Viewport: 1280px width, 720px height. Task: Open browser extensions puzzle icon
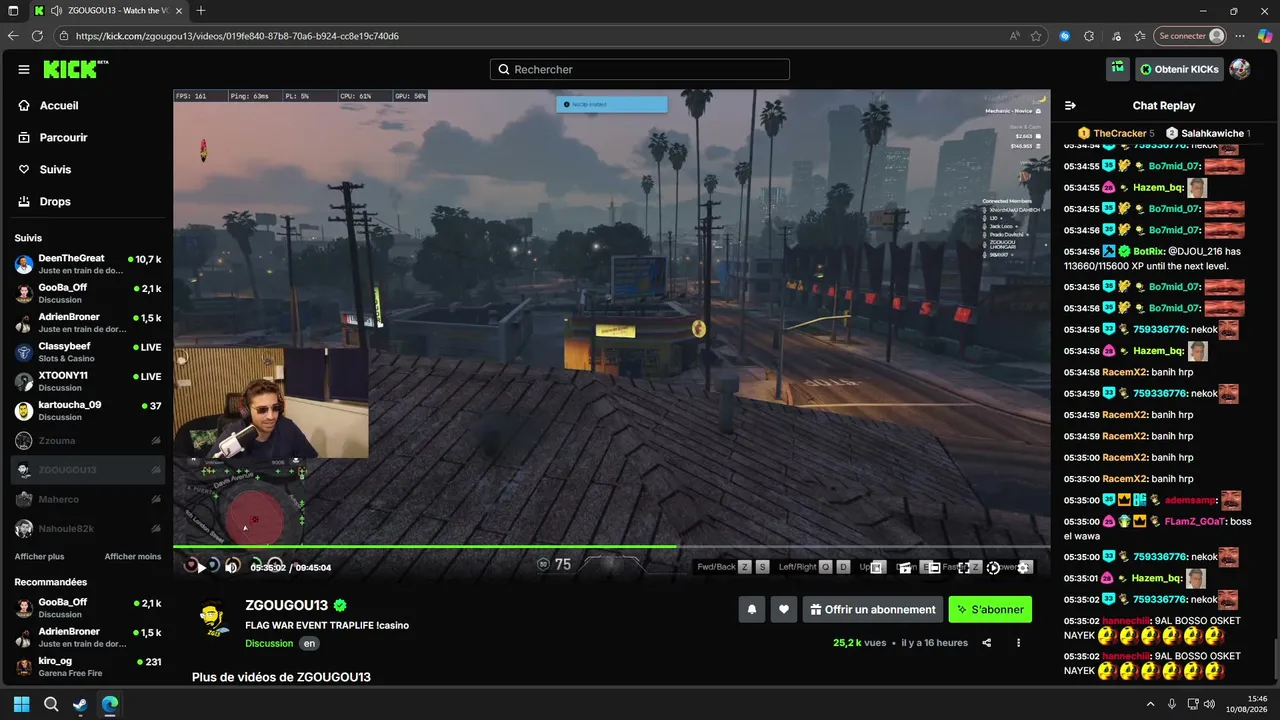[1088, 36]
